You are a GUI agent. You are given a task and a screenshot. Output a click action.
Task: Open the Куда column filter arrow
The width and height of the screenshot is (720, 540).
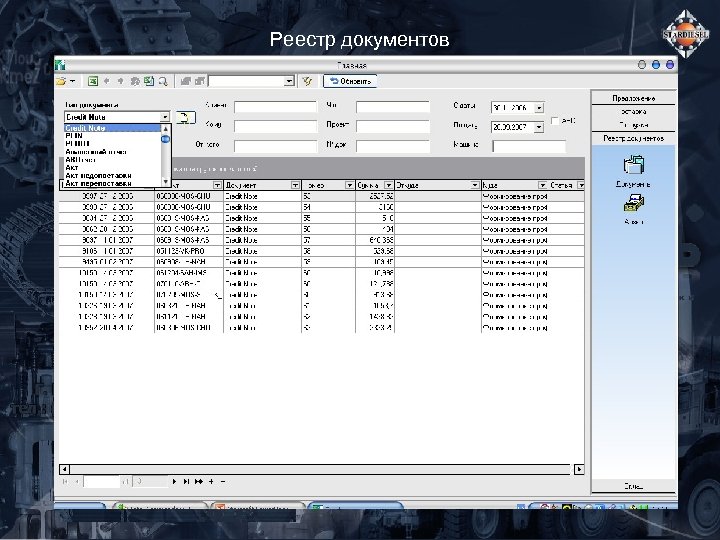(x=542, y=185)
